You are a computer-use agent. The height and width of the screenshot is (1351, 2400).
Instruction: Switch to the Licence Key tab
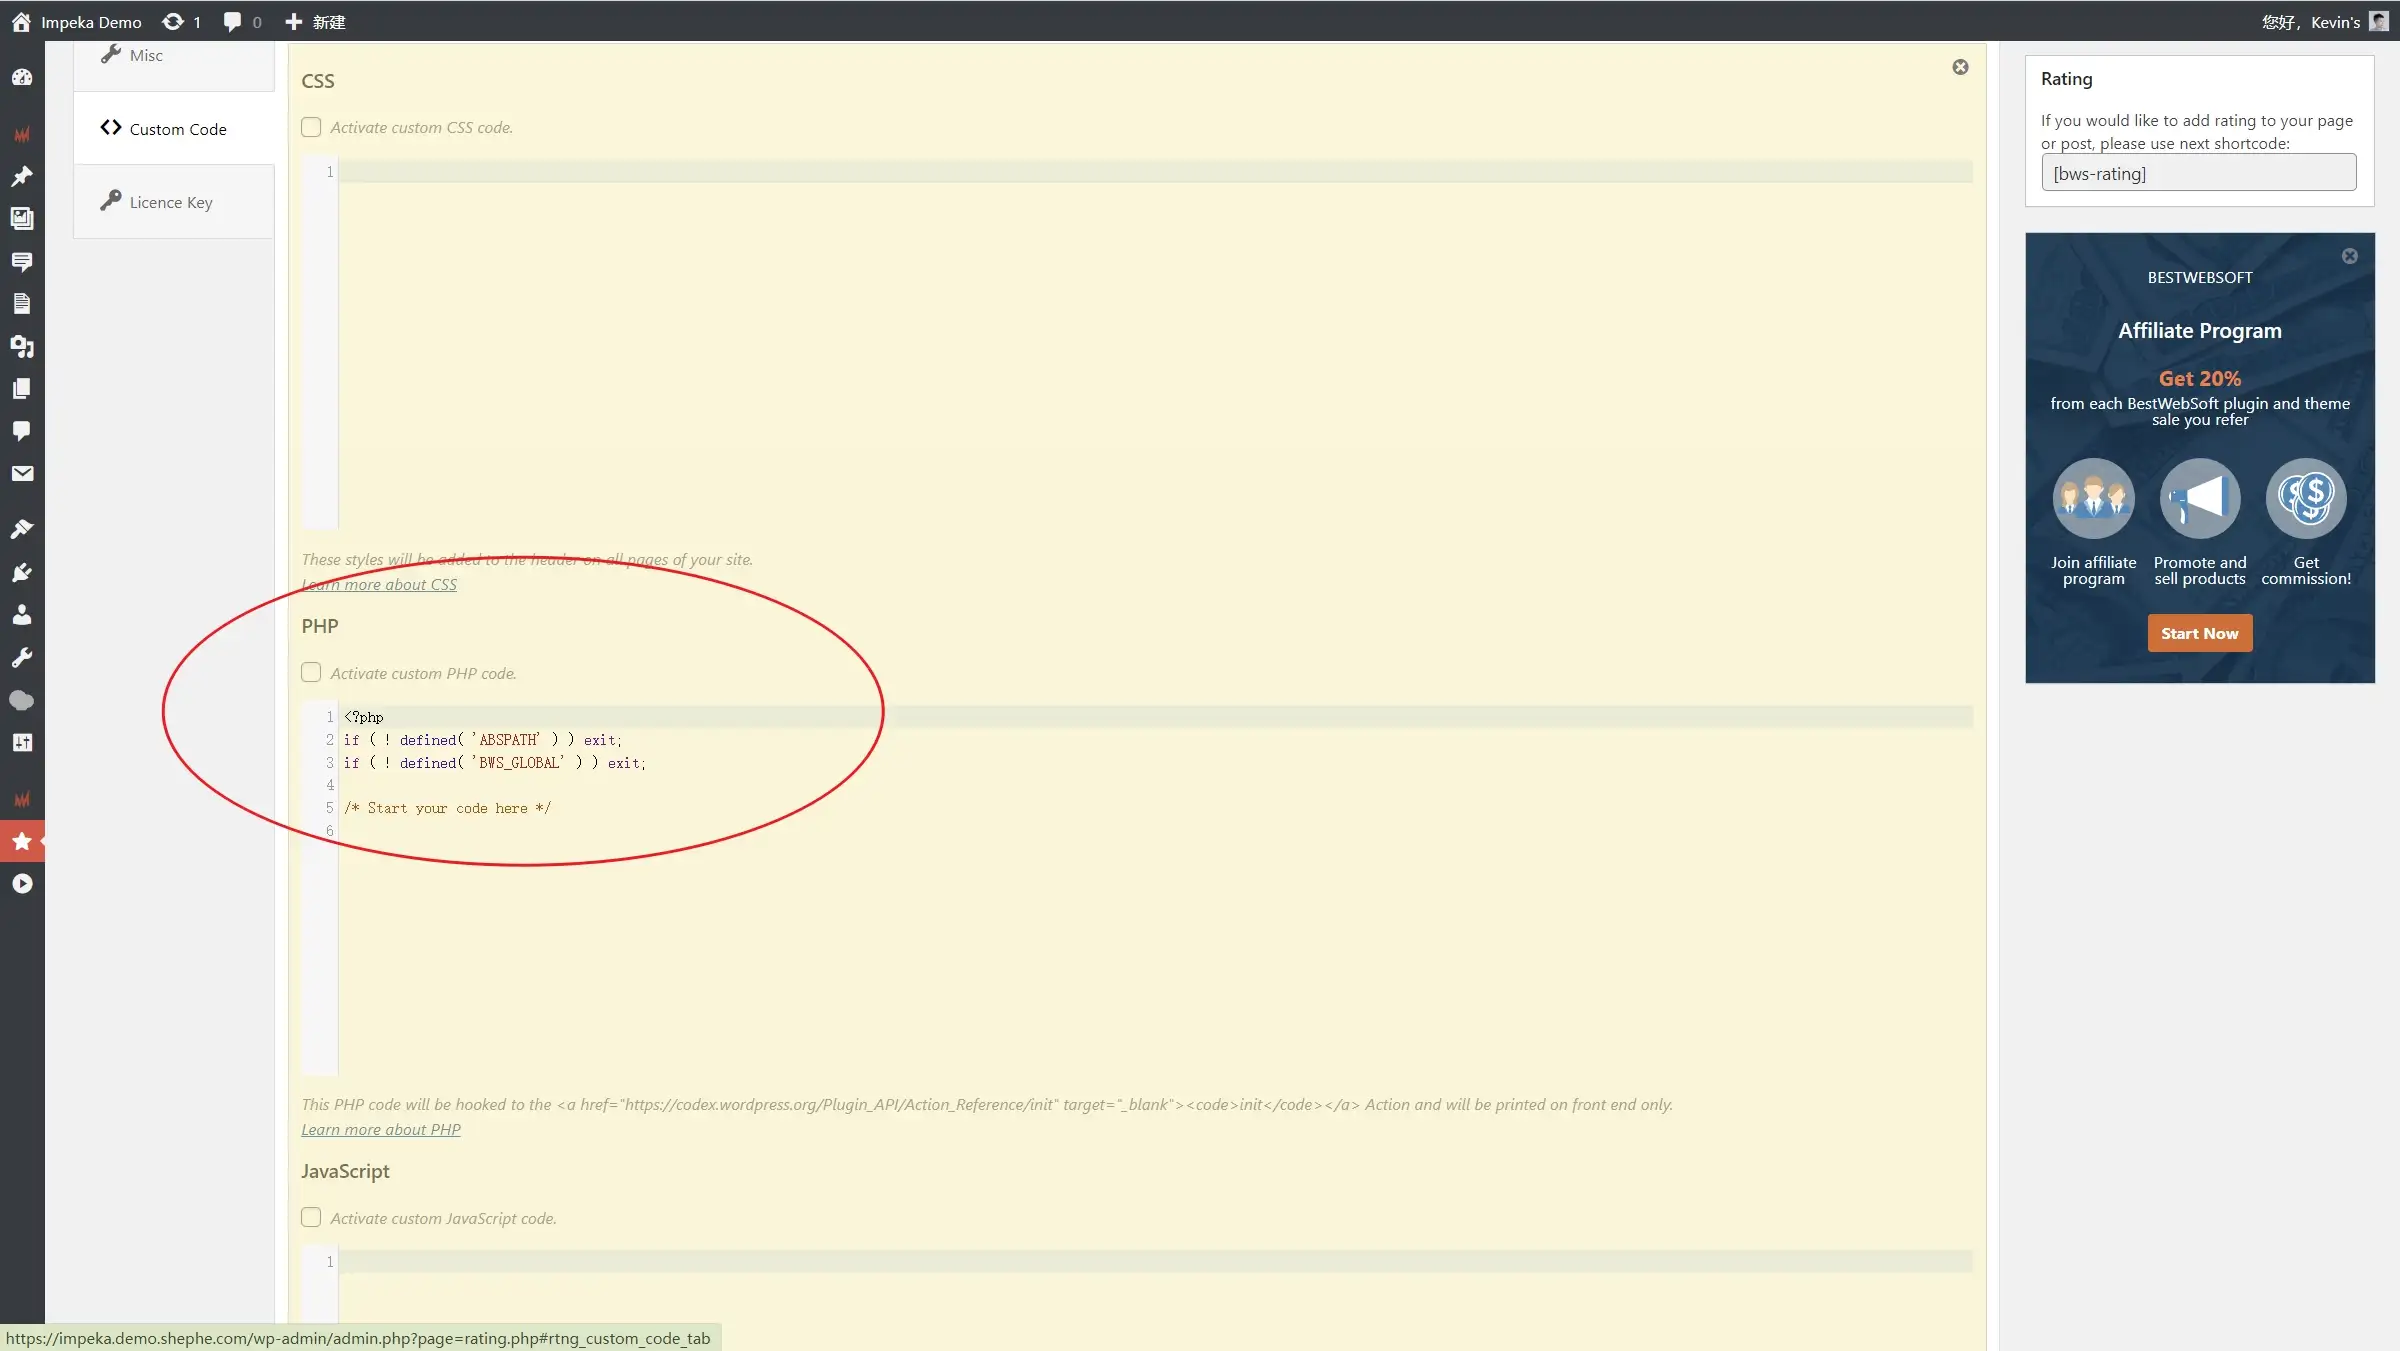click(x=170, y=202)
